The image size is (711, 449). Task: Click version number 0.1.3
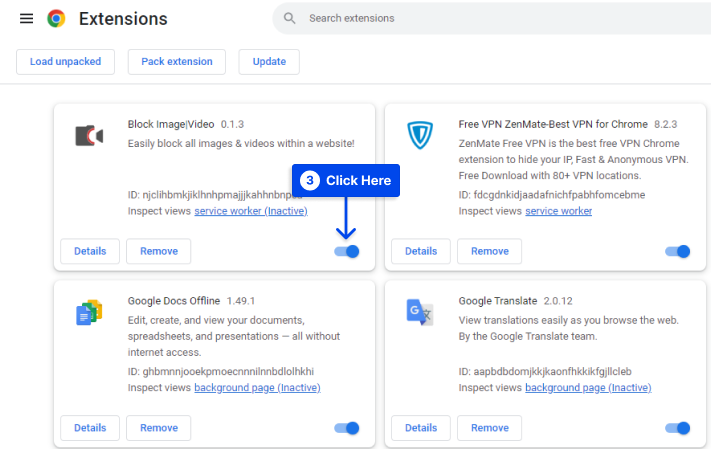click(x=232, y=124)
